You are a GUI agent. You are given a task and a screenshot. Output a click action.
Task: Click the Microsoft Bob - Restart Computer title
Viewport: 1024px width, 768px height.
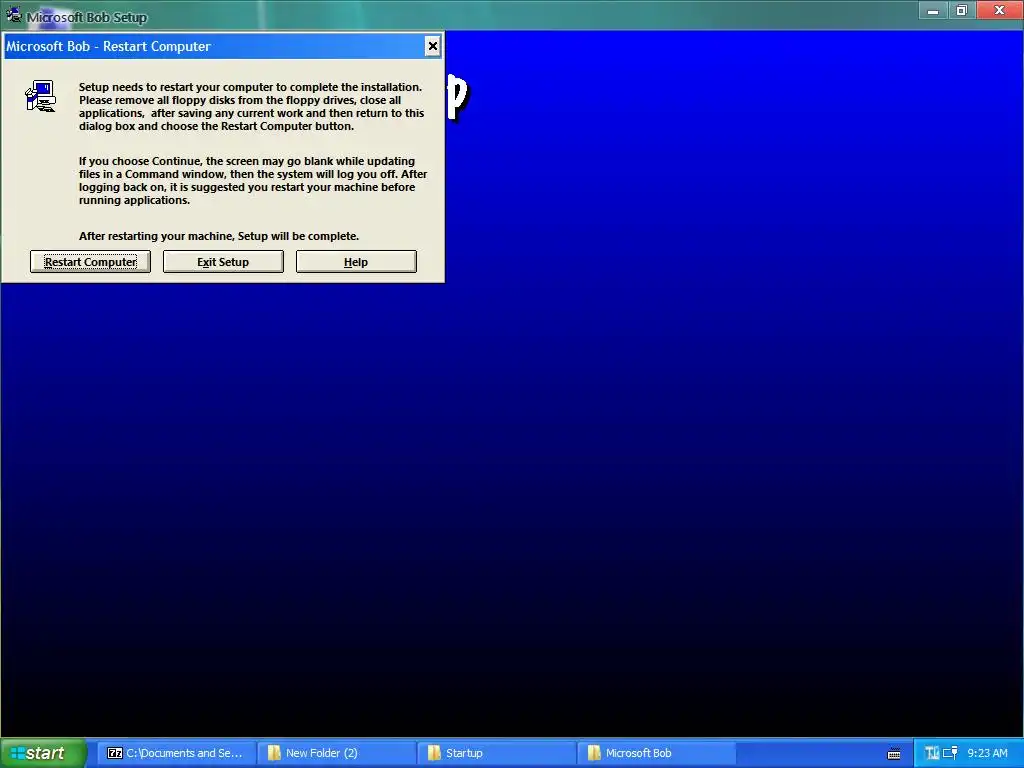(x=108, y=46)
